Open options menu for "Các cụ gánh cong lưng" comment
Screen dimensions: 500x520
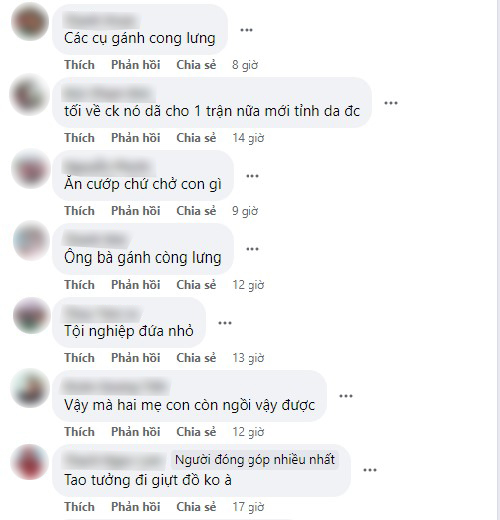click(246, 30)
